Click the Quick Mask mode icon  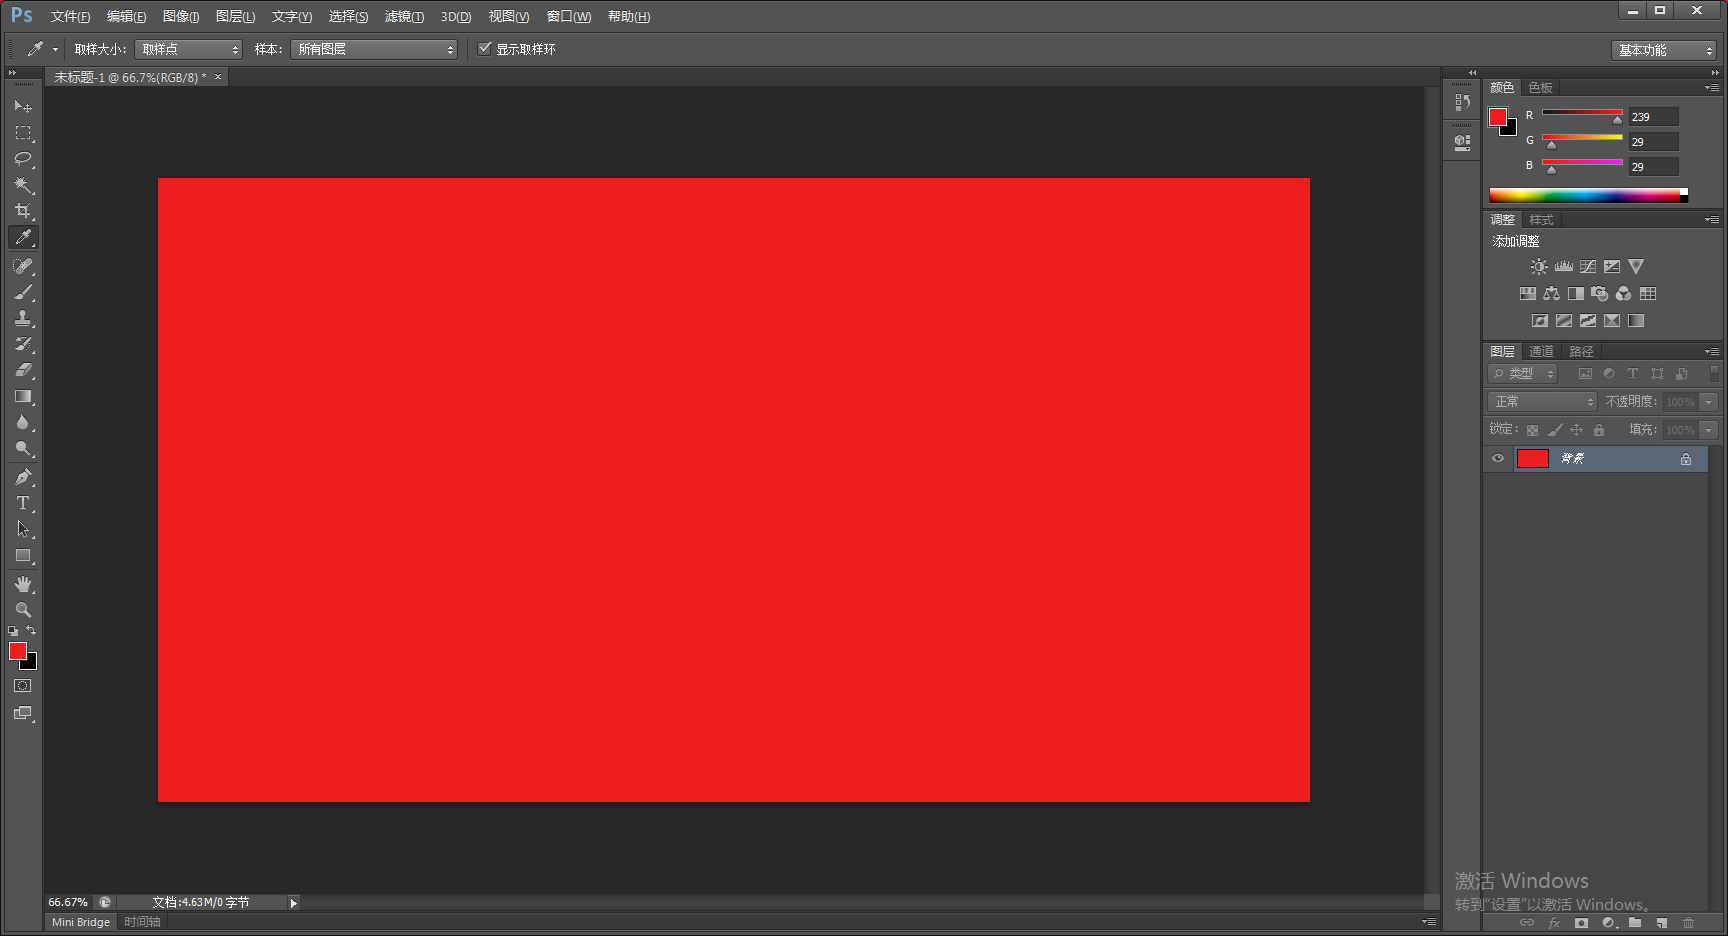(23, 686)
